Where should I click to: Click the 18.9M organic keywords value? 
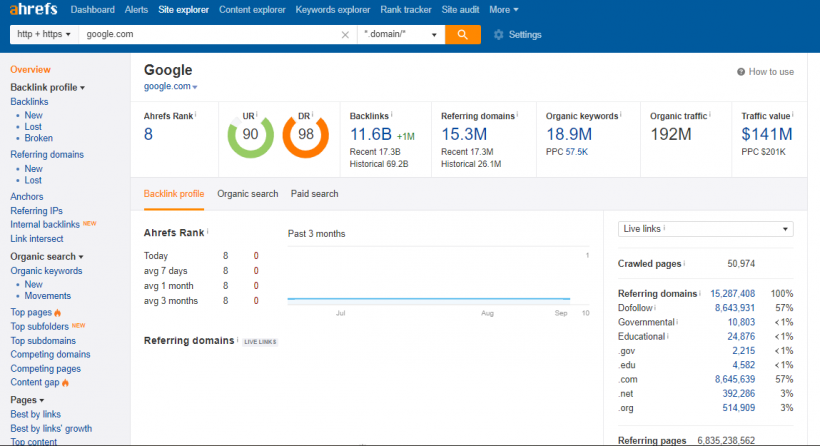(569, 134)
